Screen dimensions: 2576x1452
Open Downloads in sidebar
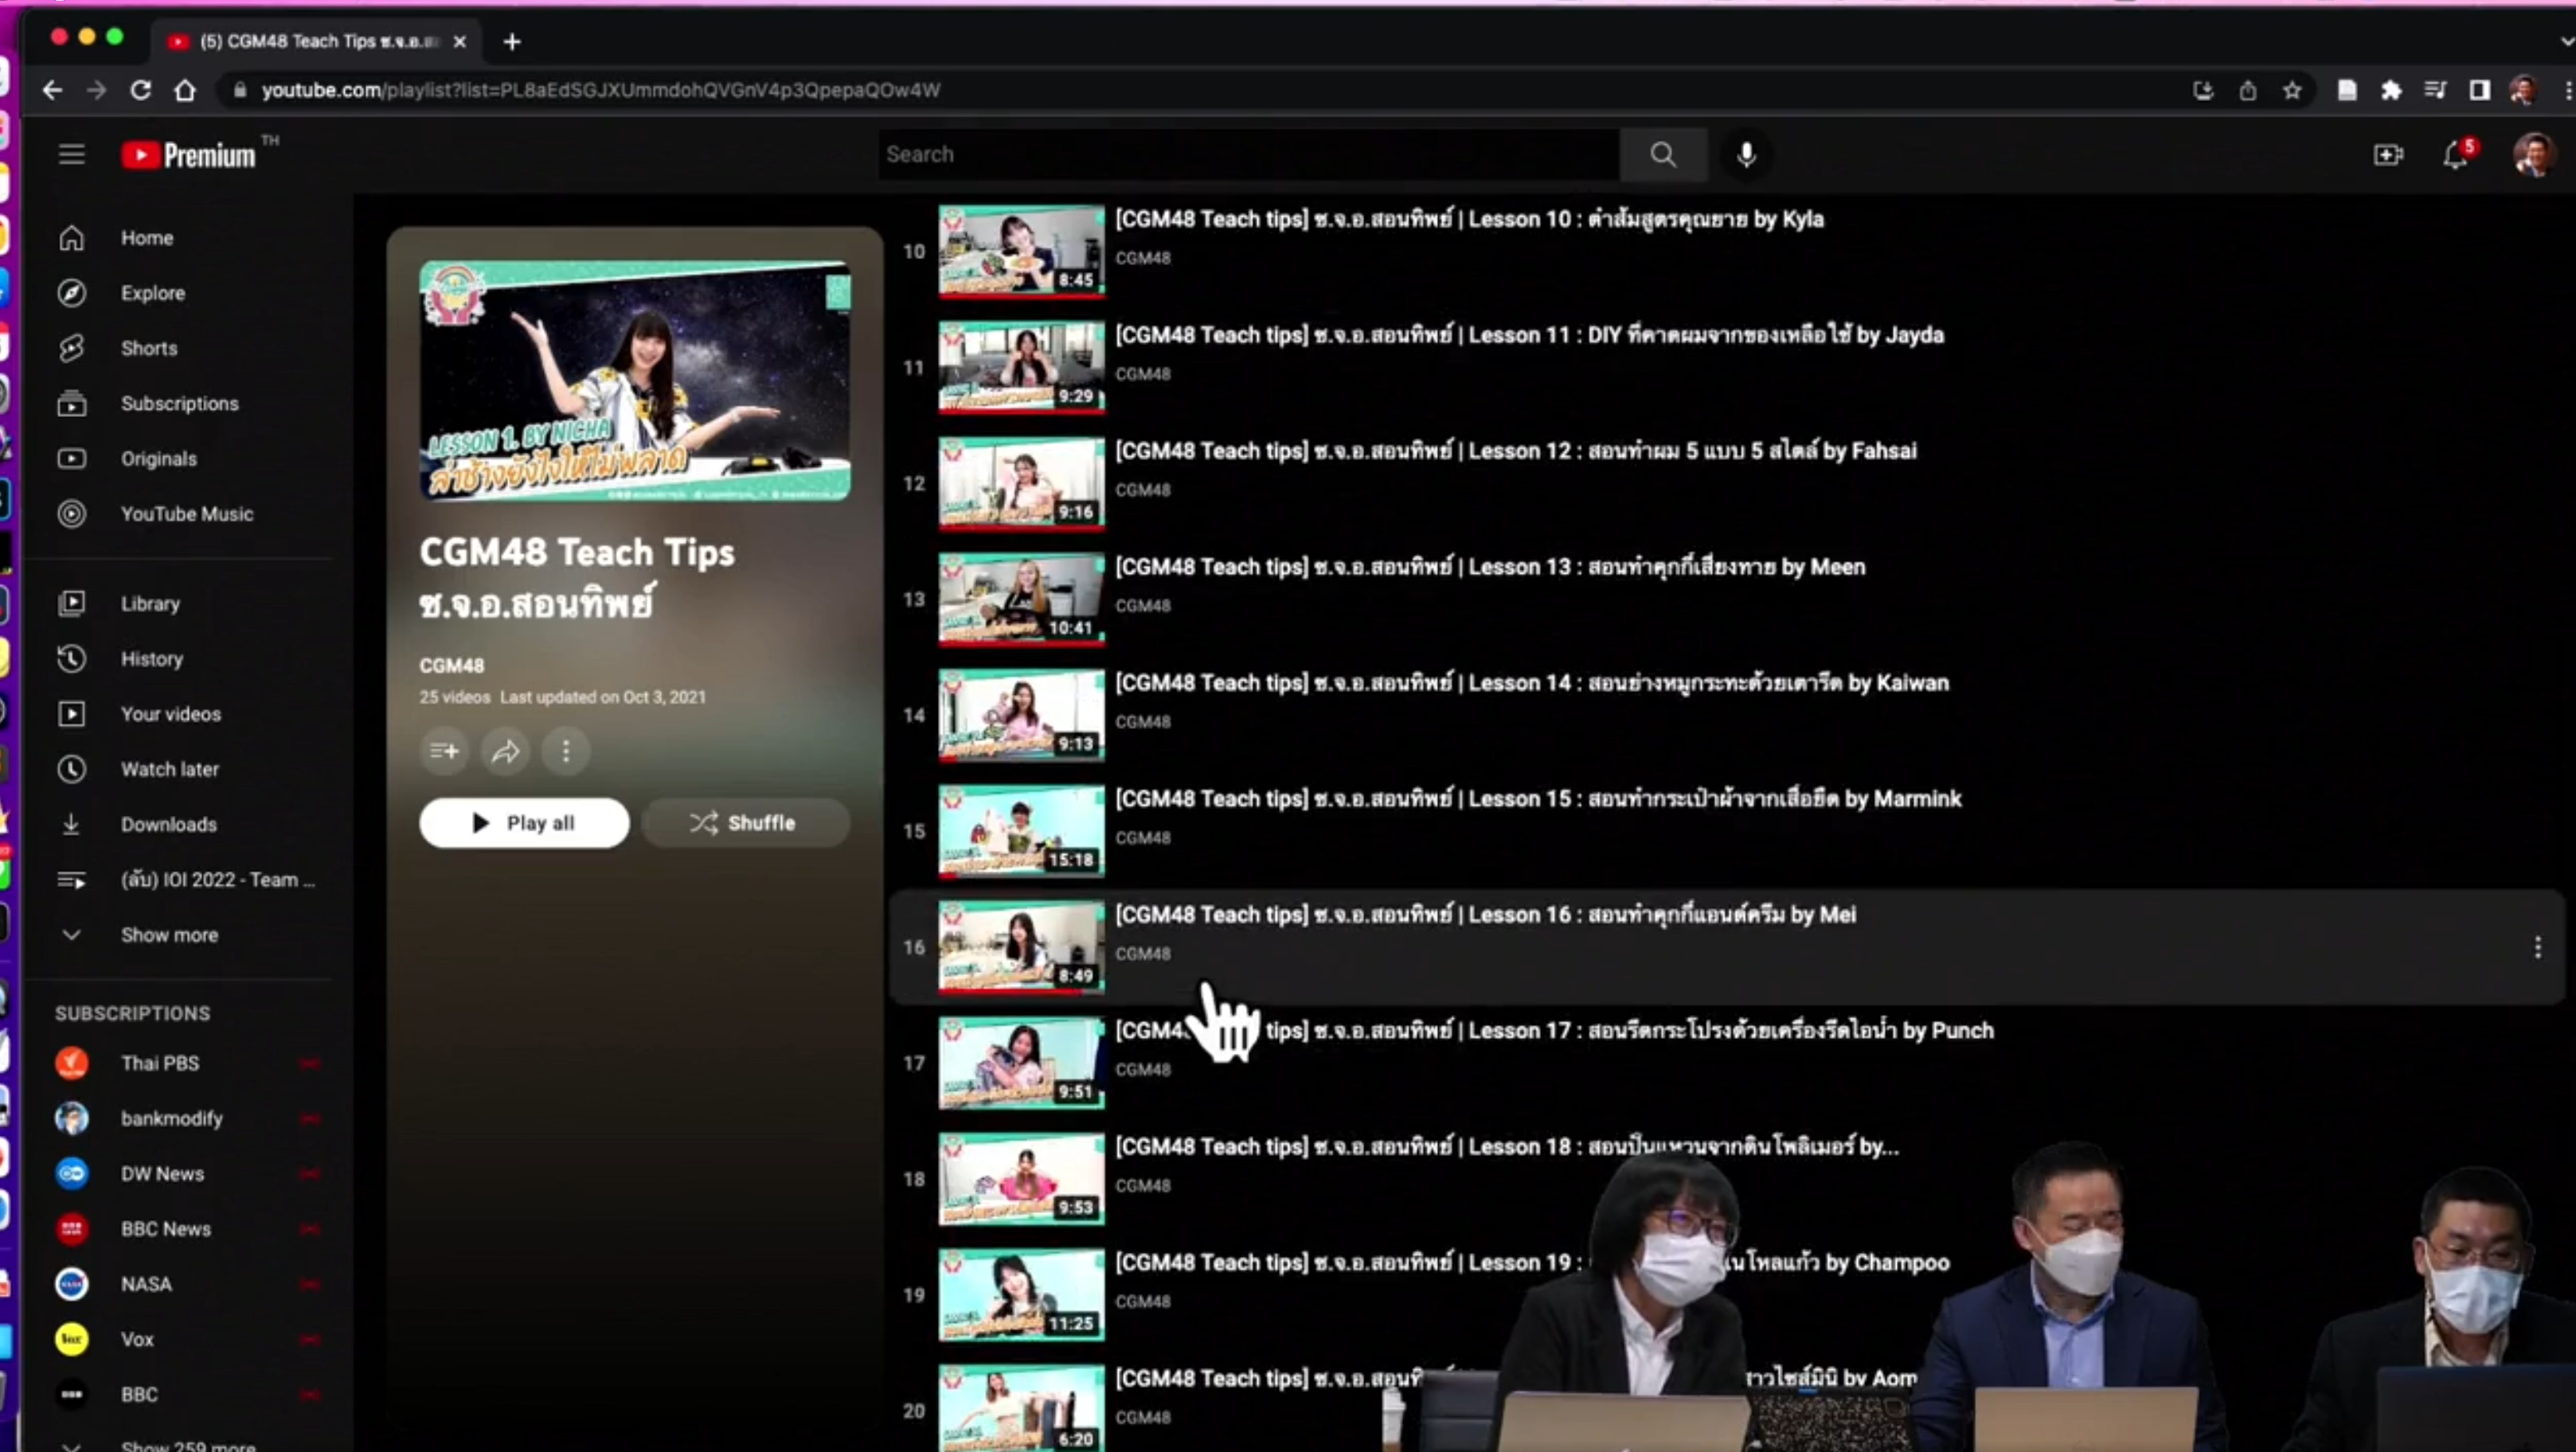point(180,825)
